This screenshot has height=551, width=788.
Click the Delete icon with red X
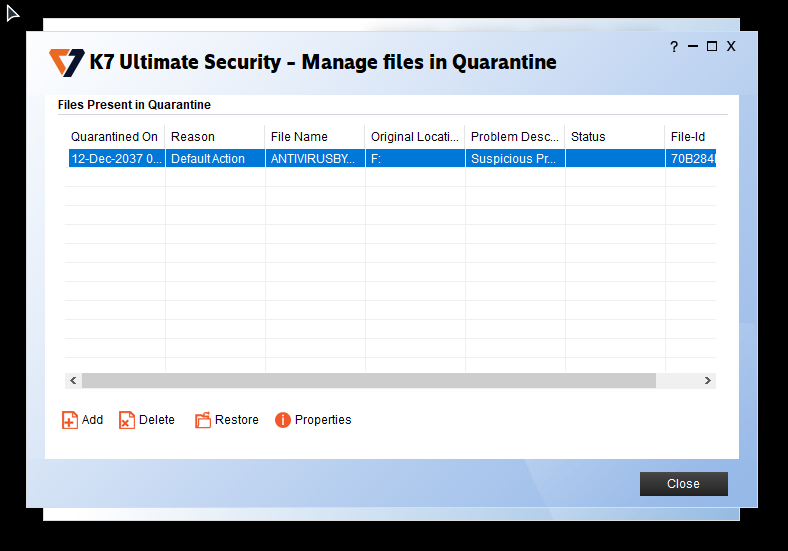(x=127, y=420)
